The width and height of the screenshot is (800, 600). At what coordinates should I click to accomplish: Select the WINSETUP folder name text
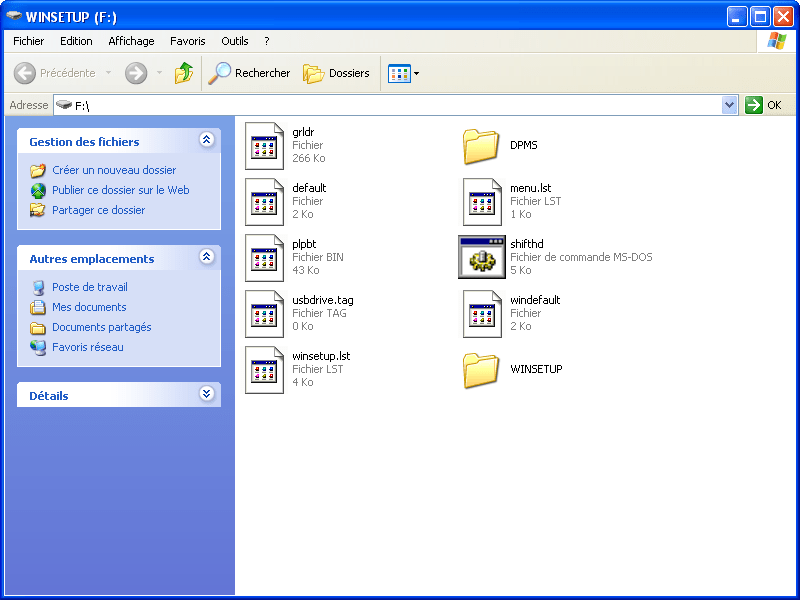click(x=536, y=369)
